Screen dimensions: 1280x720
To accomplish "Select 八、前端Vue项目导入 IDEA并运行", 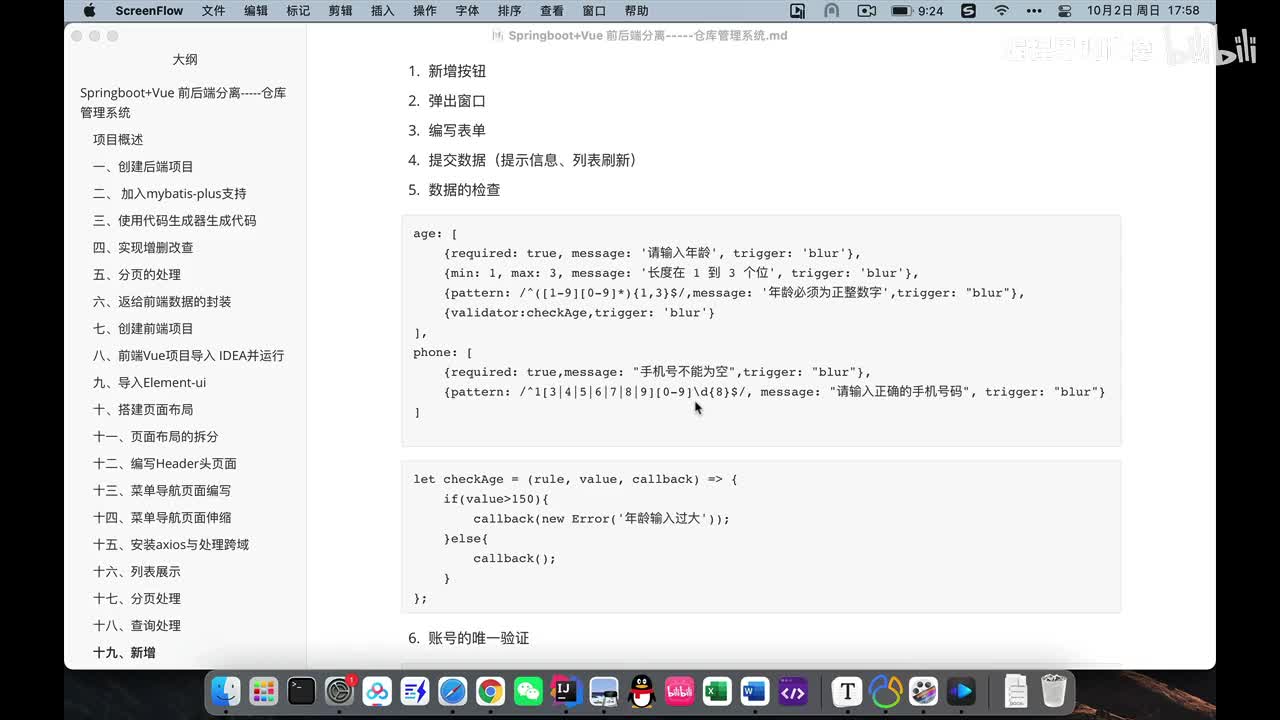I will tap(188, 356).
